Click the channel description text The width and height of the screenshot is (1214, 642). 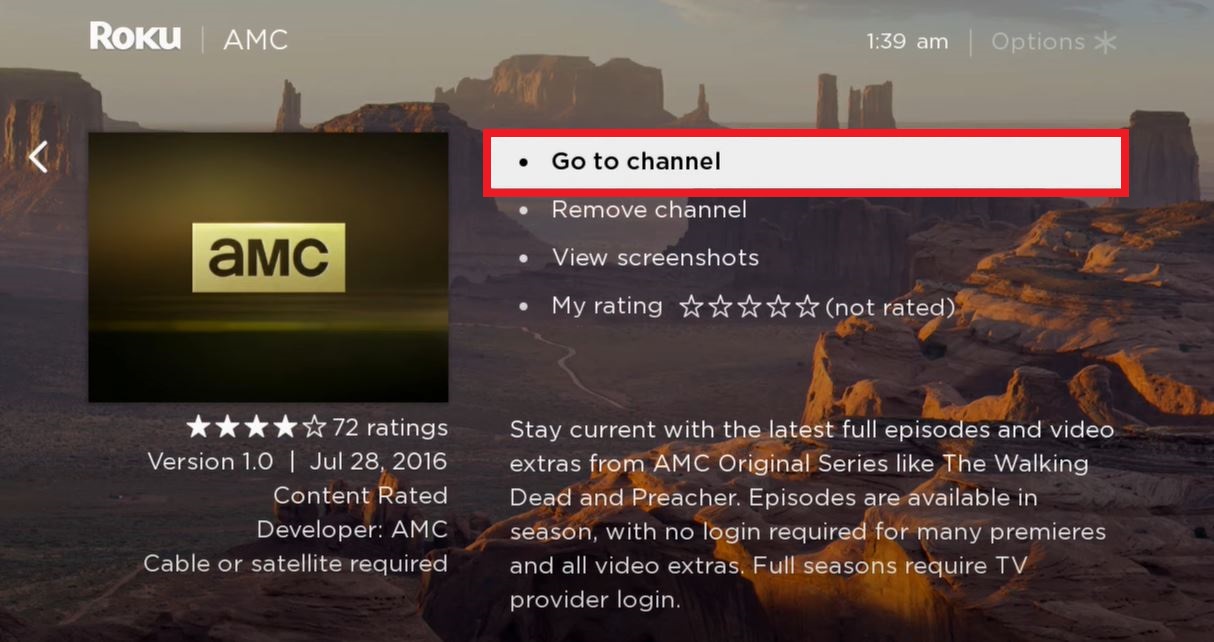click(811, 515)
